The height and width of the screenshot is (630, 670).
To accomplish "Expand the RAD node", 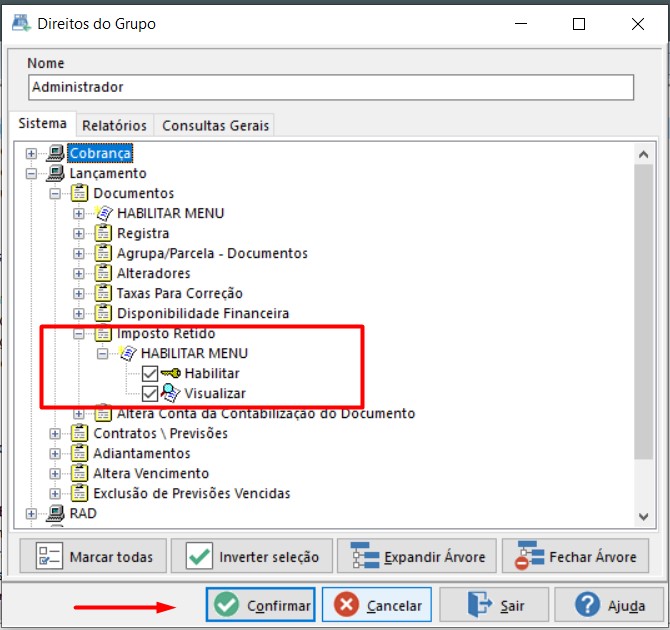I will [31, 513].
